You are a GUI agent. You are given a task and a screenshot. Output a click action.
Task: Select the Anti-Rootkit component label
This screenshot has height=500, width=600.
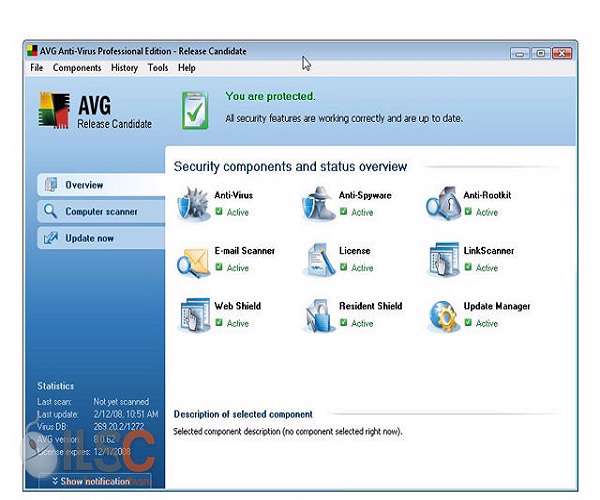click(487, 195)
